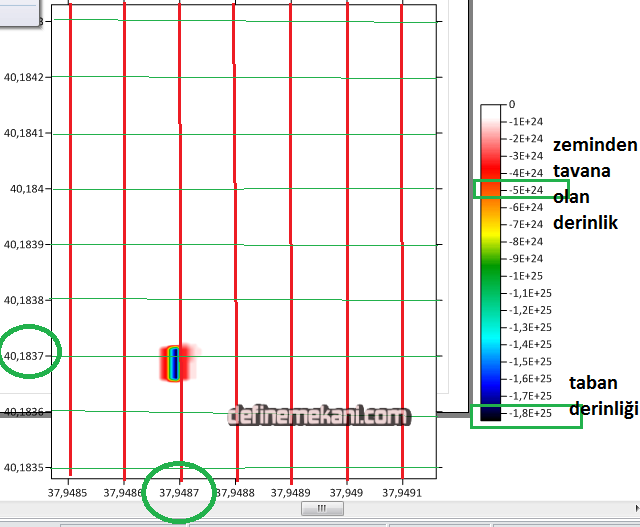Click the 40,1835 y-axis label
The width and height of the screenshot is (640, 527).
[25, 467]
